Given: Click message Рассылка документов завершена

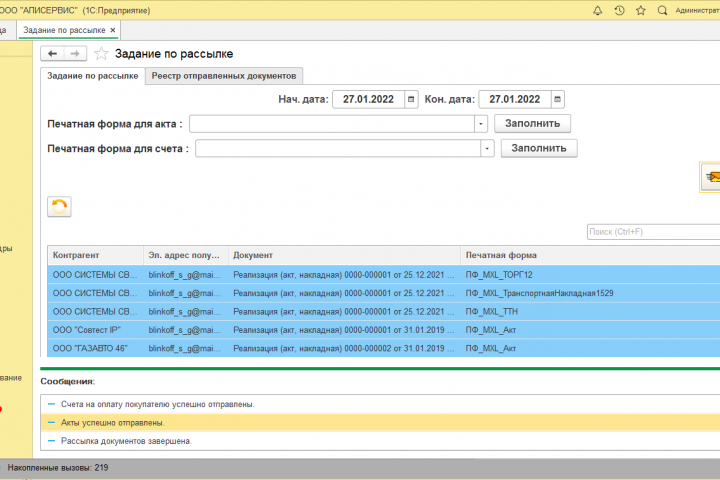Looking at the screenshot, I should [x=126, y=441].
